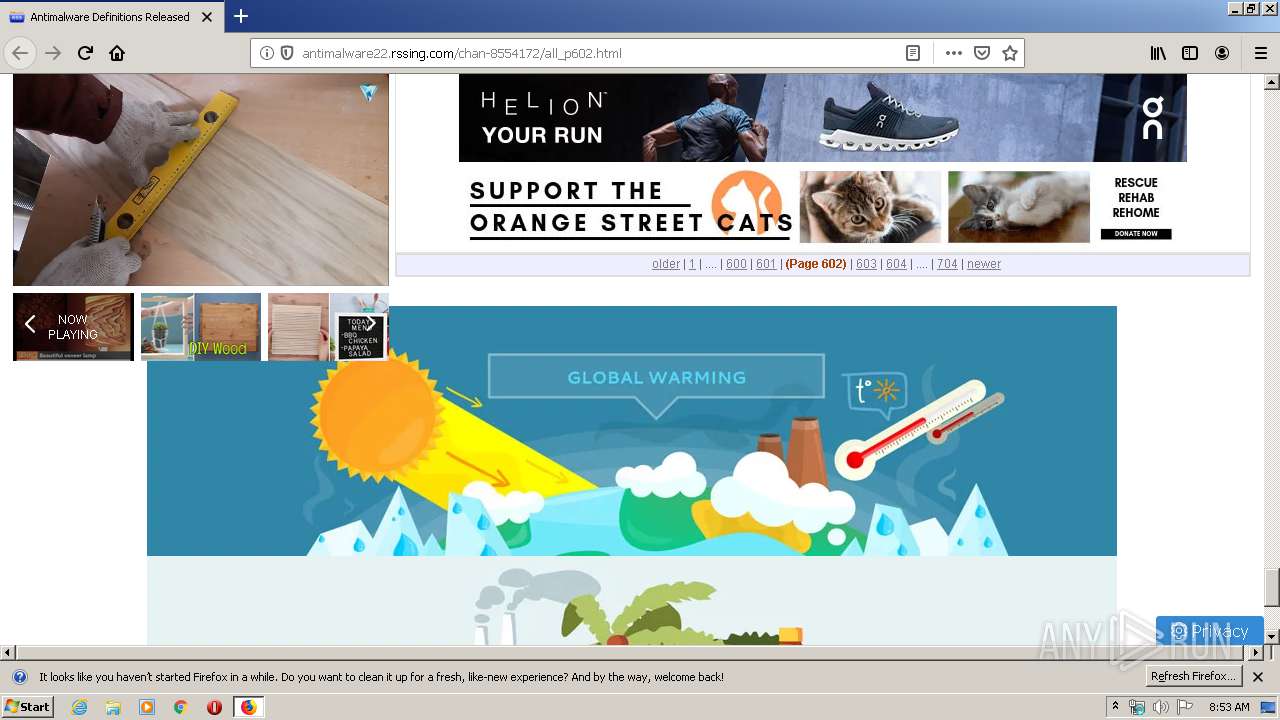Go to page 603 link

[x=866, y=264]
